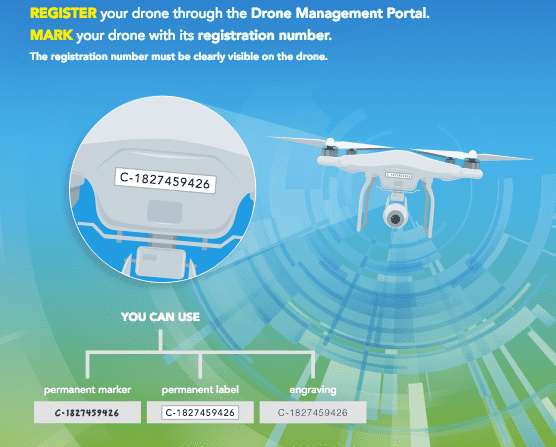The width and height of the screenshot is (556, 447).
Task: Click the engraving caption text
Action: tap(313, 390)
